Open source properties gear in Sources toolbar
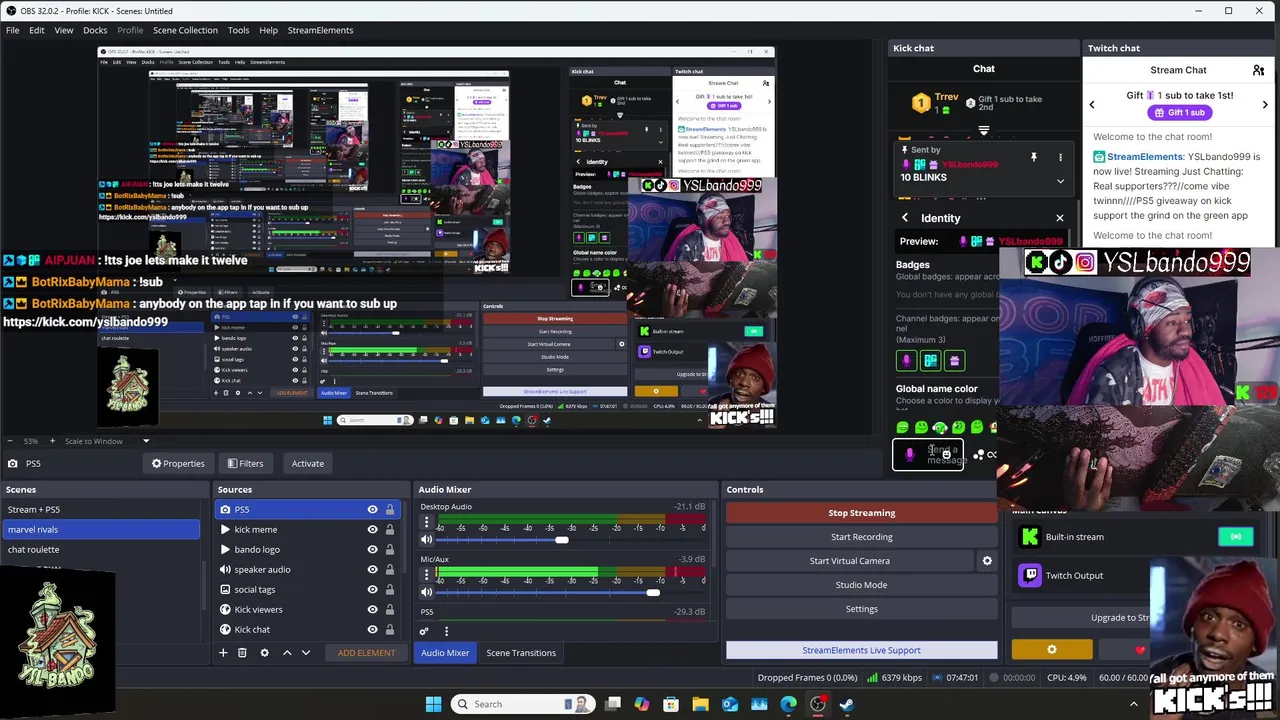 point(264,653)
